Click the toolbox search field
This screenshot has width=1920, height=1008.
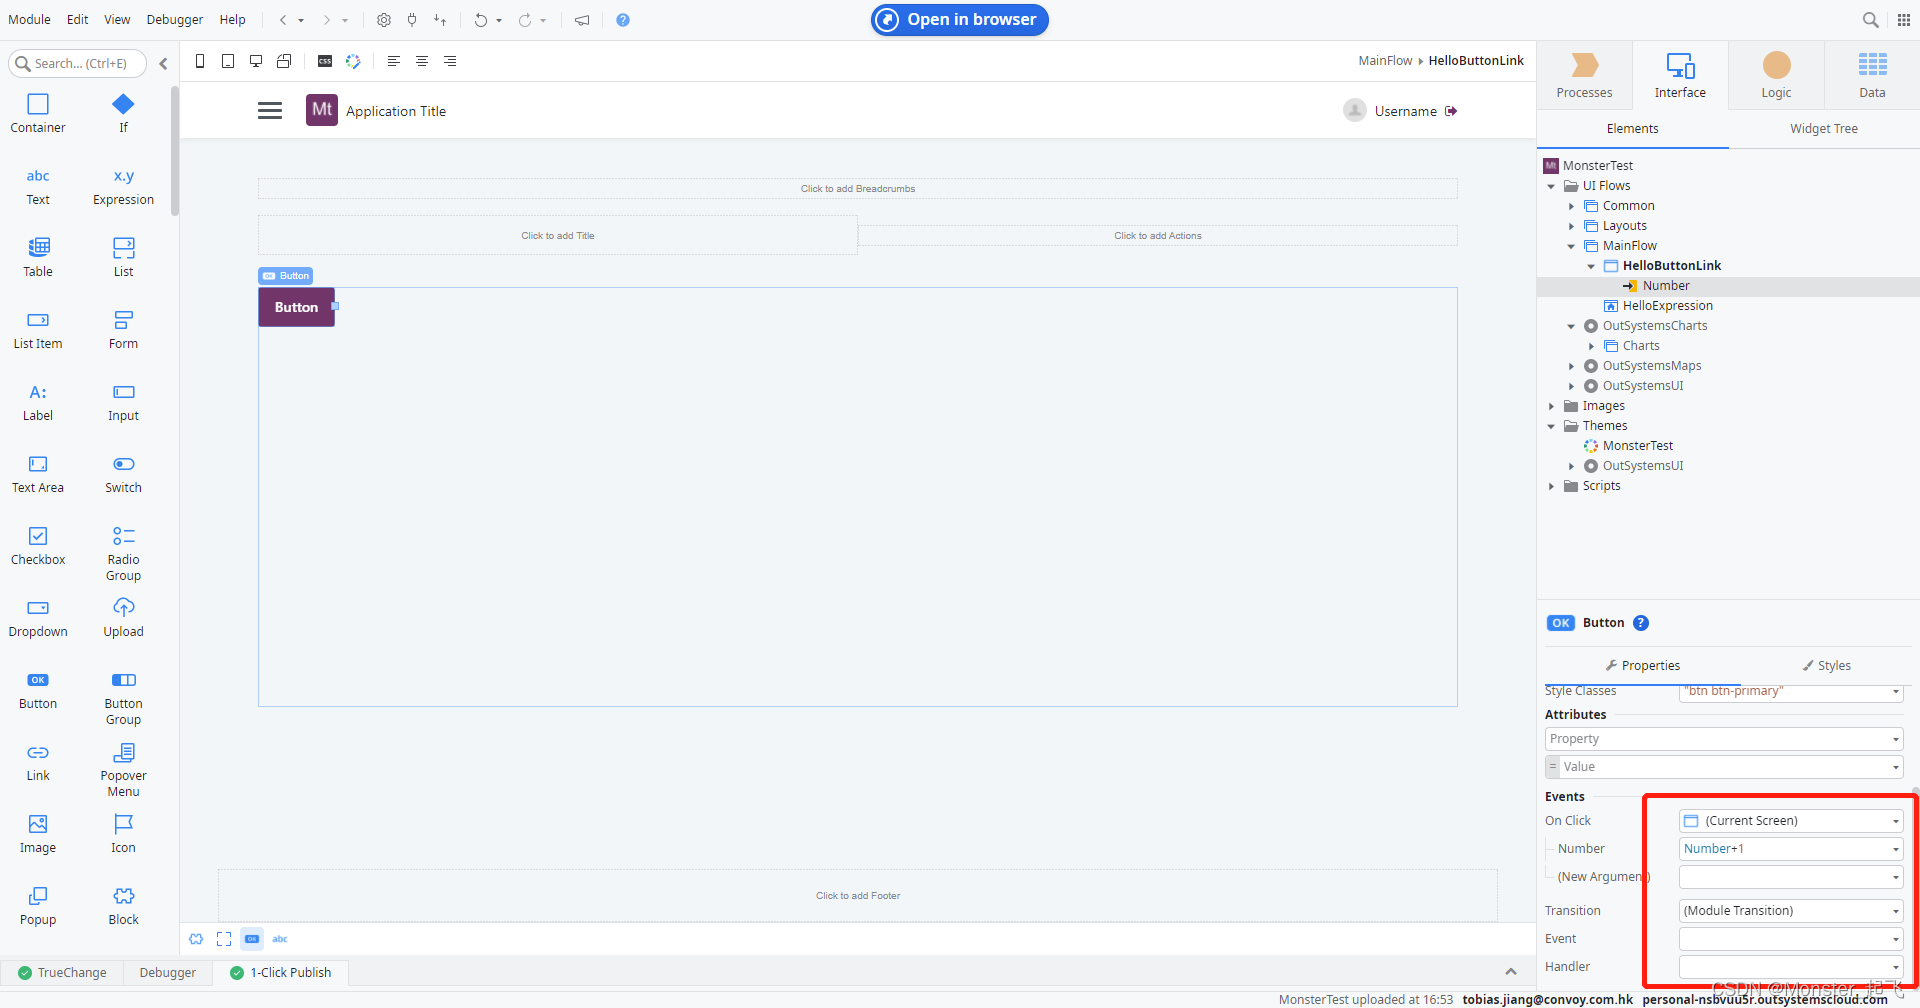point(78,63)
